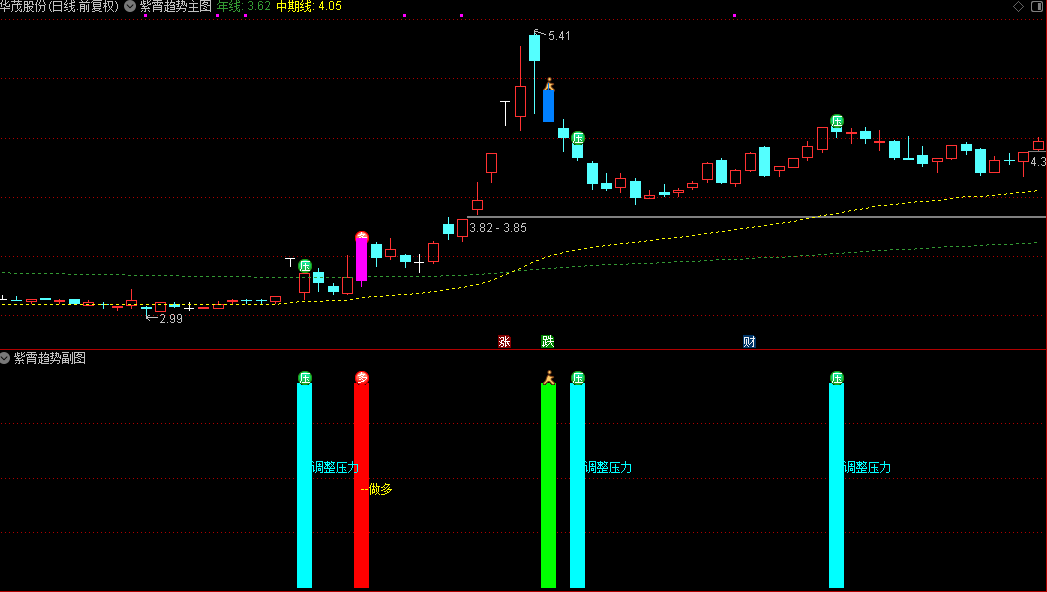1047x592 pixels.
Task: Click the 紫霄趋势主图 indicator name
Action: [x=176, y=6]
